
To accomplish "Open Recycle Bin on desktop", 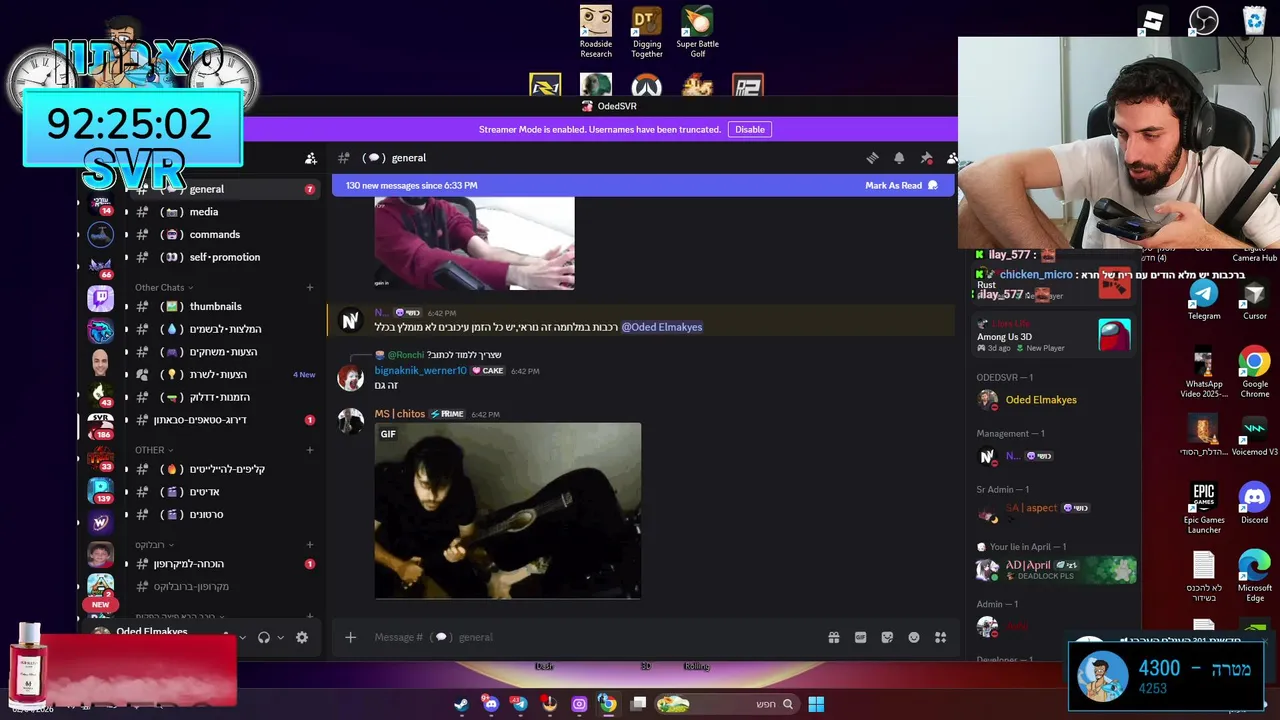I will click(1254, 20).
